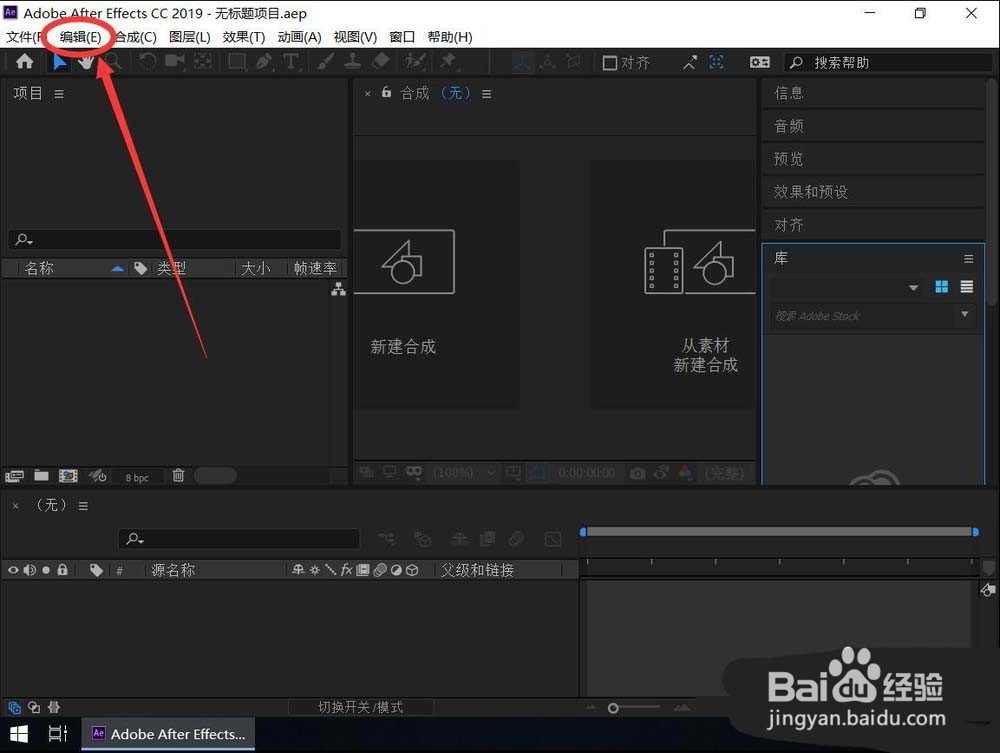1000x753 pixels.
Task: Open the library selection dropdown arrow
Action: click(913, 288)
